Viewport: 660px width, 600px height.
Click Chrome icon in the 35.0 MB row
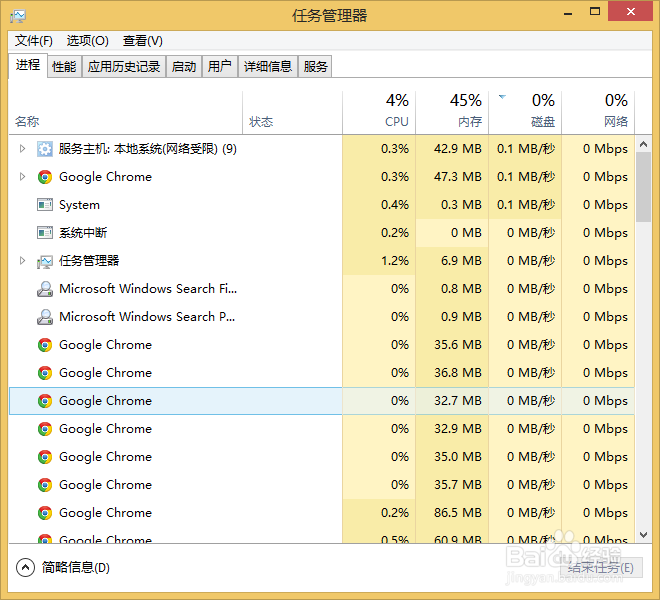45,457
